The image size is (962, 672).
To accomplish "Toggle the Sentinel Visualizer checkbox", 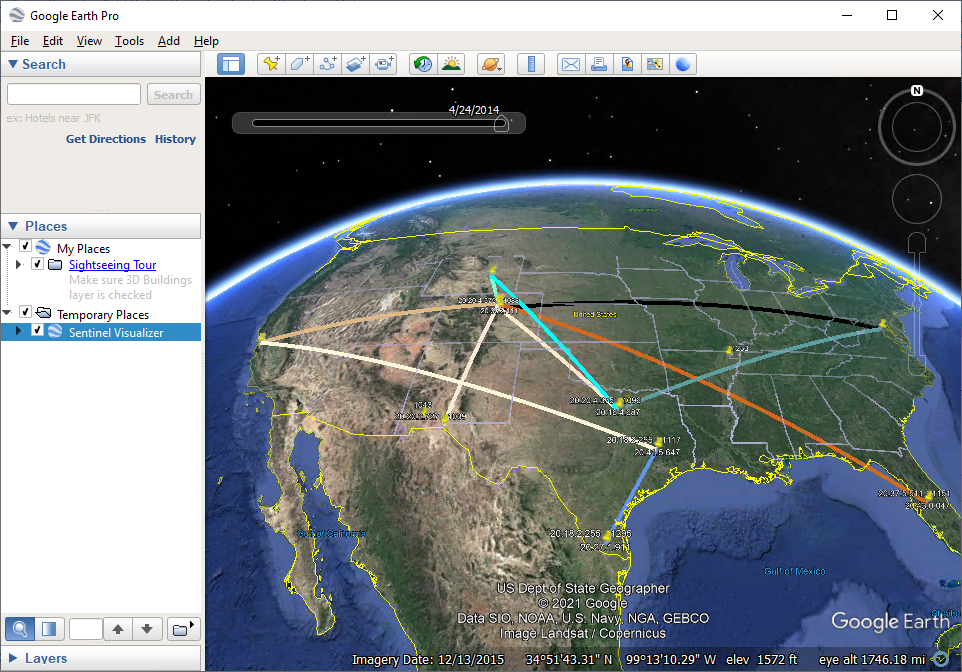I will tap(37, 330).
